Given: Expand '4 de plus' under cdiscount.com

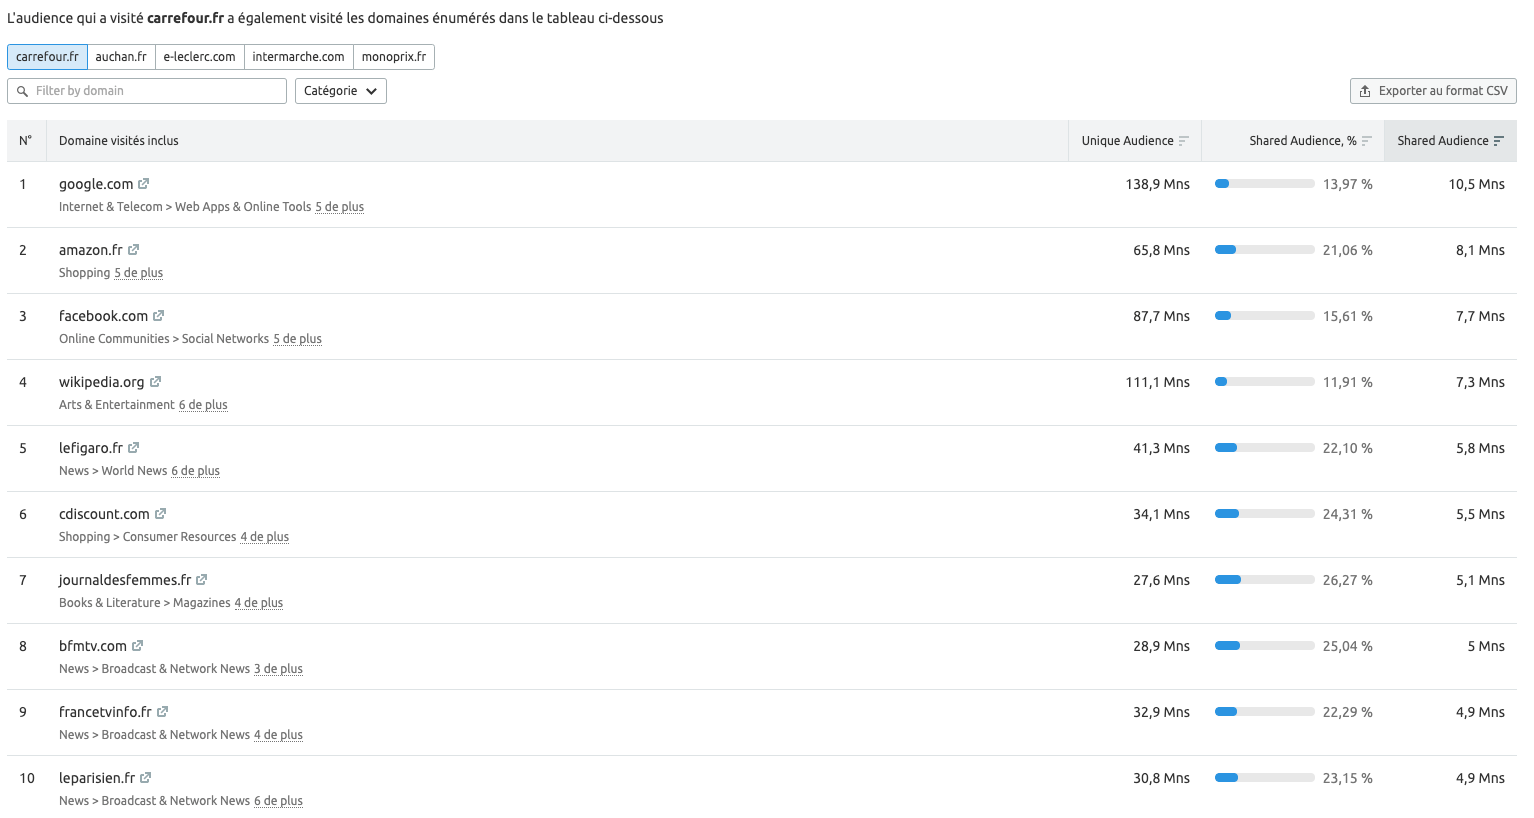Looking at the screenshot, I should pyautogui.click(x=264, y=537).
